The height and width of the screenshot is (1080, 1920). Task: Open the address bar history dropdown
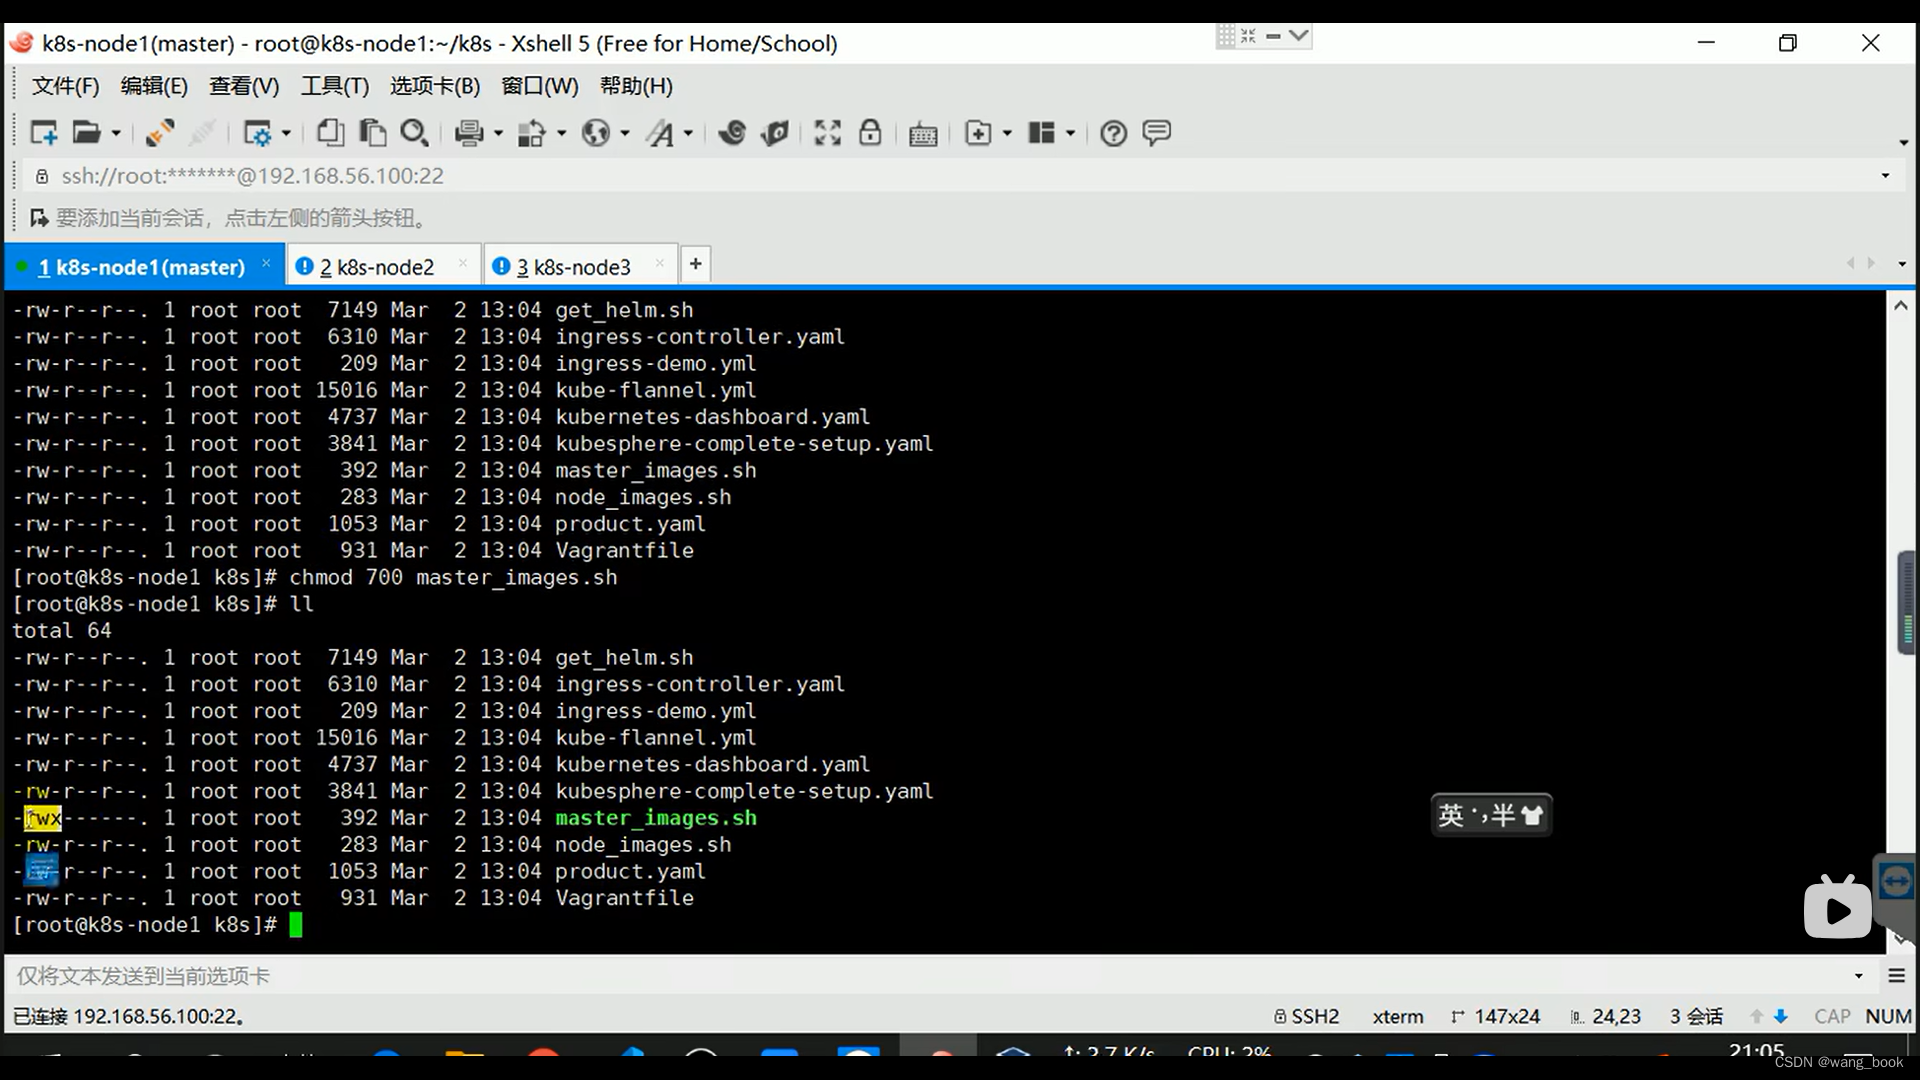[x=1885, y=176]
